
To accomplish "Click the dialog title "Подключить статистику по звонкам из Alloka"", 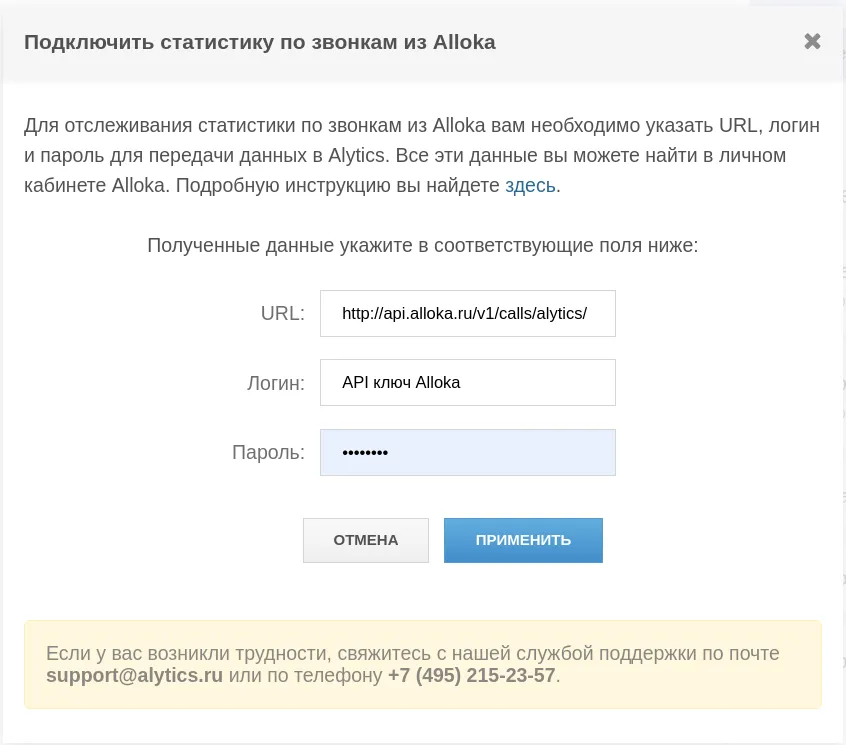I will 260,42.
